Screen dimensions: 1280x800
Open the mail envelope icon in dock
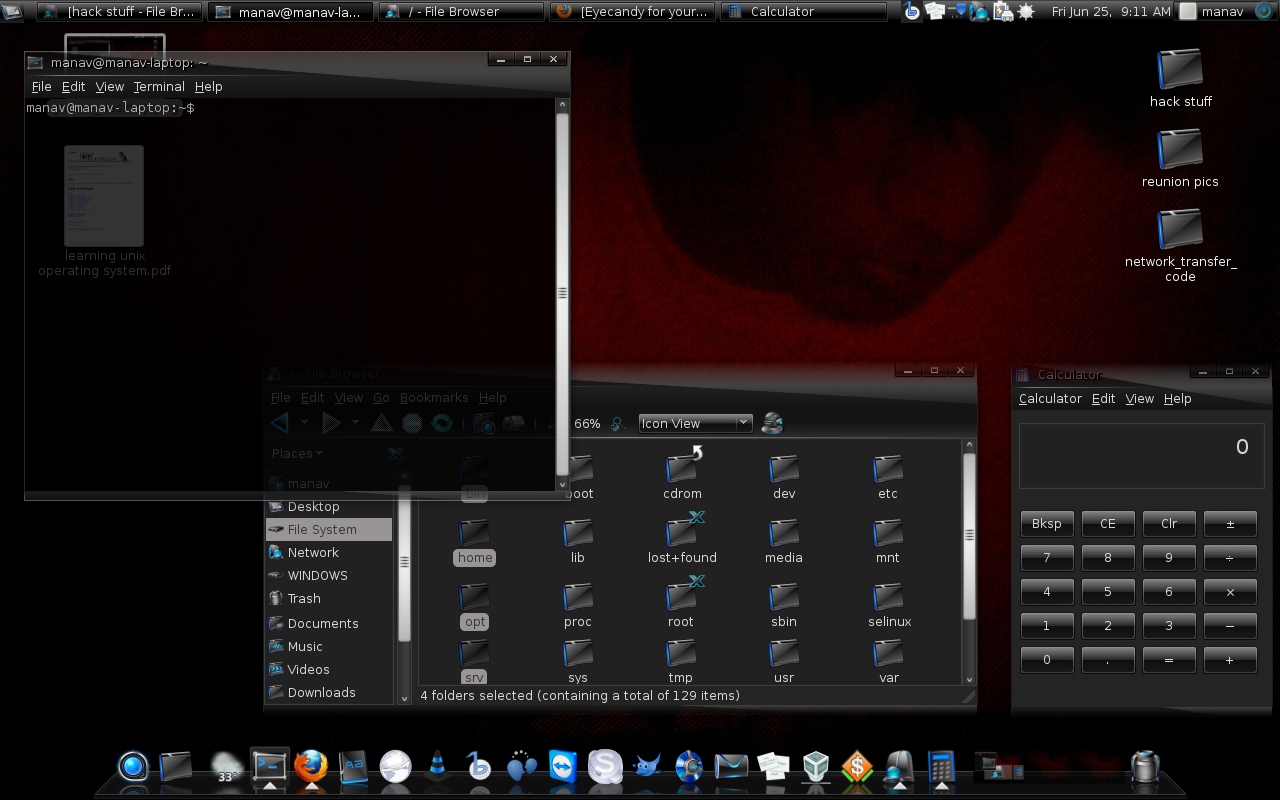point(731,767)
